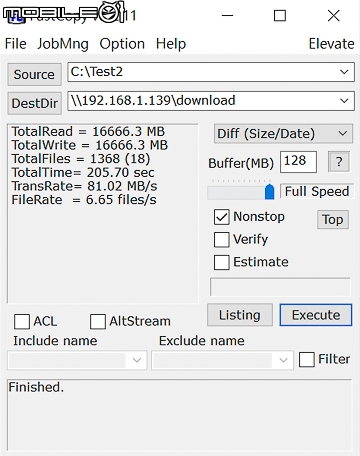Enable the ACL checkbox
The image size is (360, 456).
(x=22, y=322)
